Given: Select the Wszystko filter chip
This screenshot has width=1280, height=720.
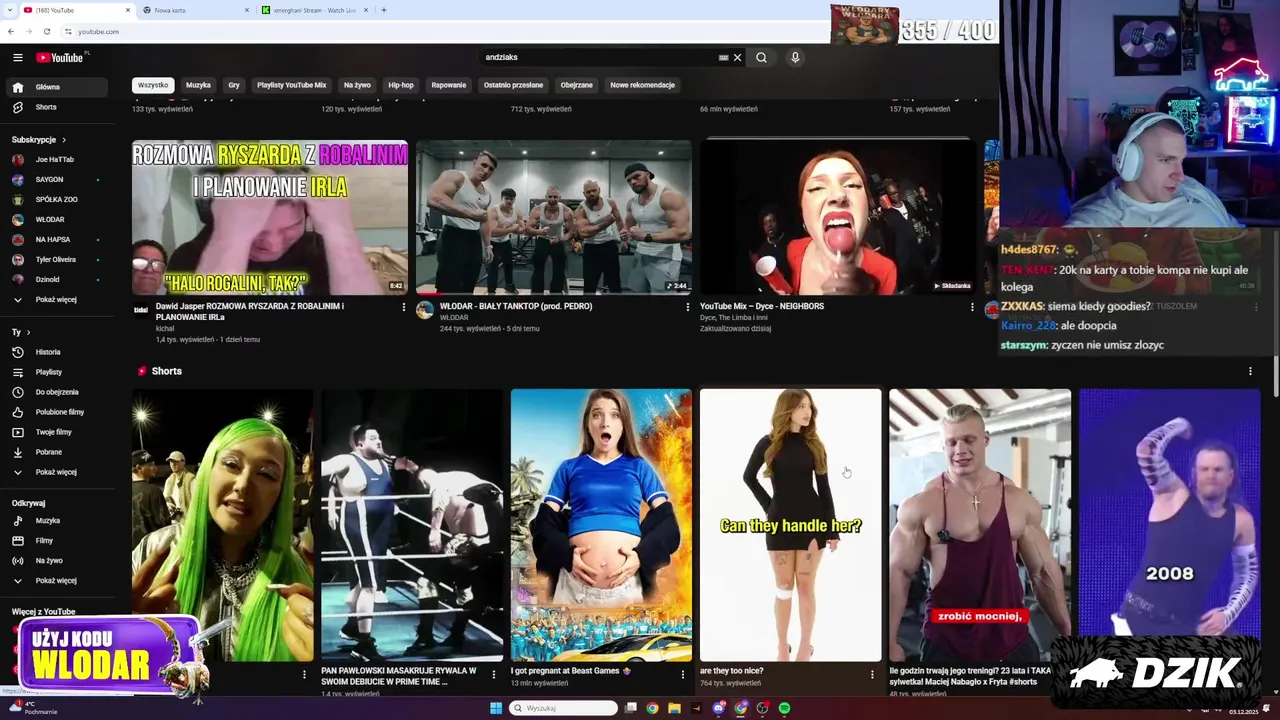Looking at the screenshot, I should click(x=153, y=85).
